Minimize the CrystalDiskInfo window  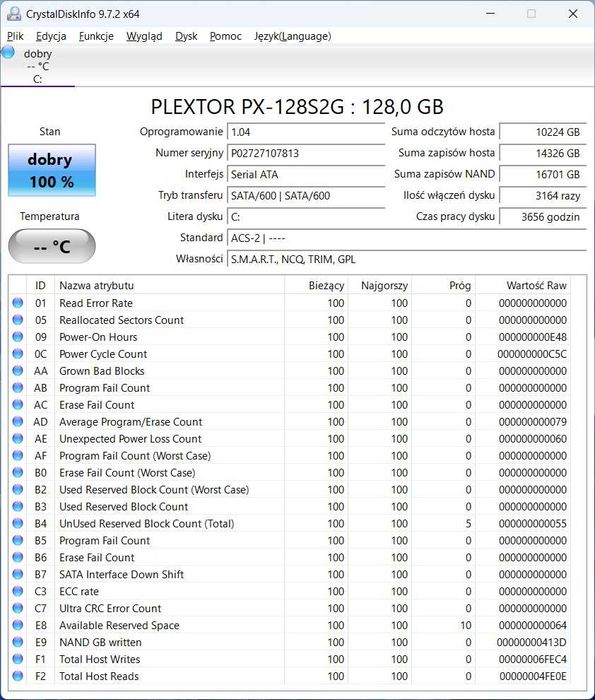pyautogui.click(x=490, y=14)
